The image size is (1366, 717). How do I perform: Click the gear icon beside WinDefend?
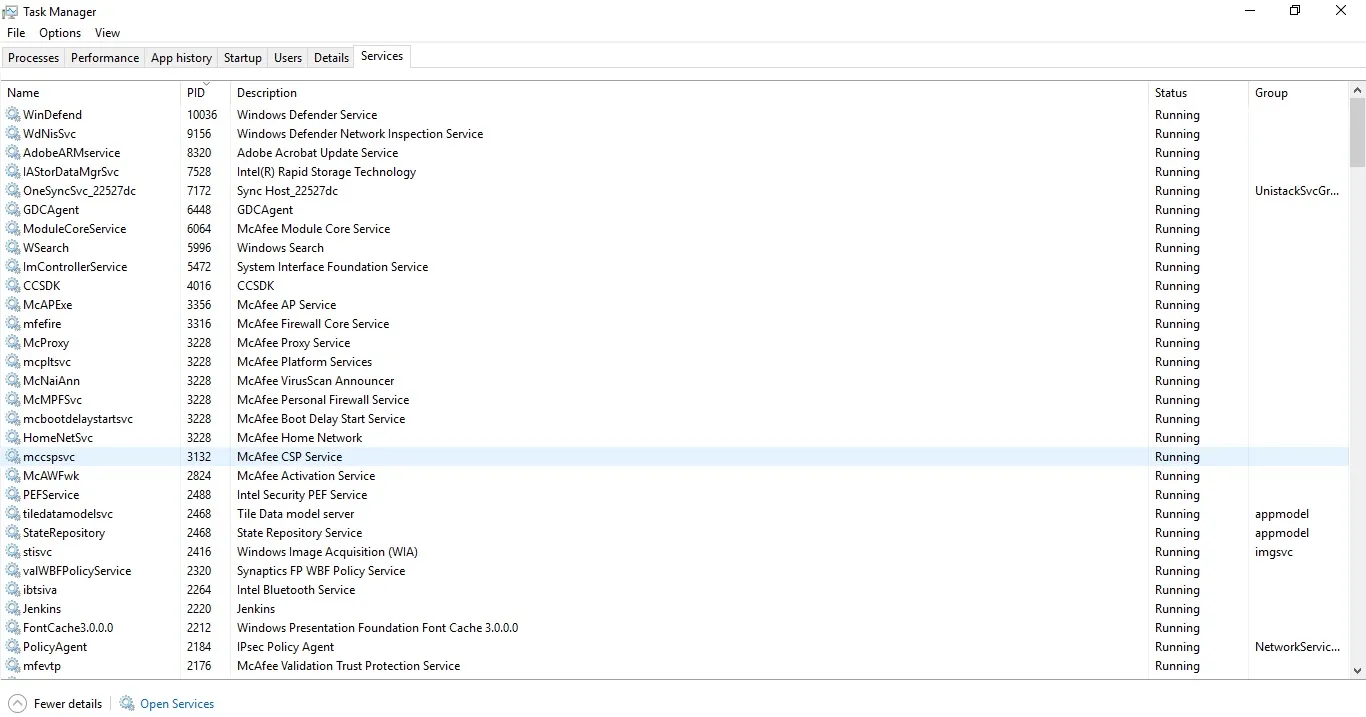13,114
